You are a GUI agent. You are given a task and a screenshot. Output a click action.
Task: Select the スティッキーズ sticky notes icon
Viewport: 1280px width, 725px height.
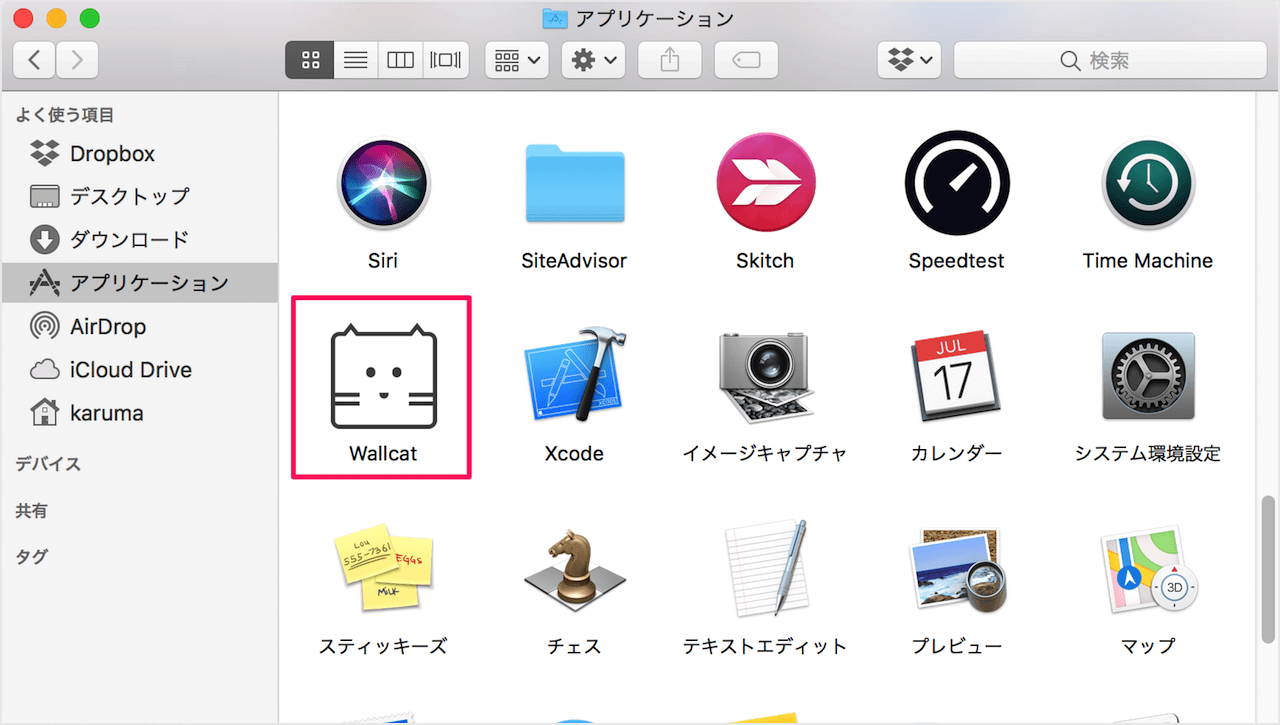click(x=383, y=569)
